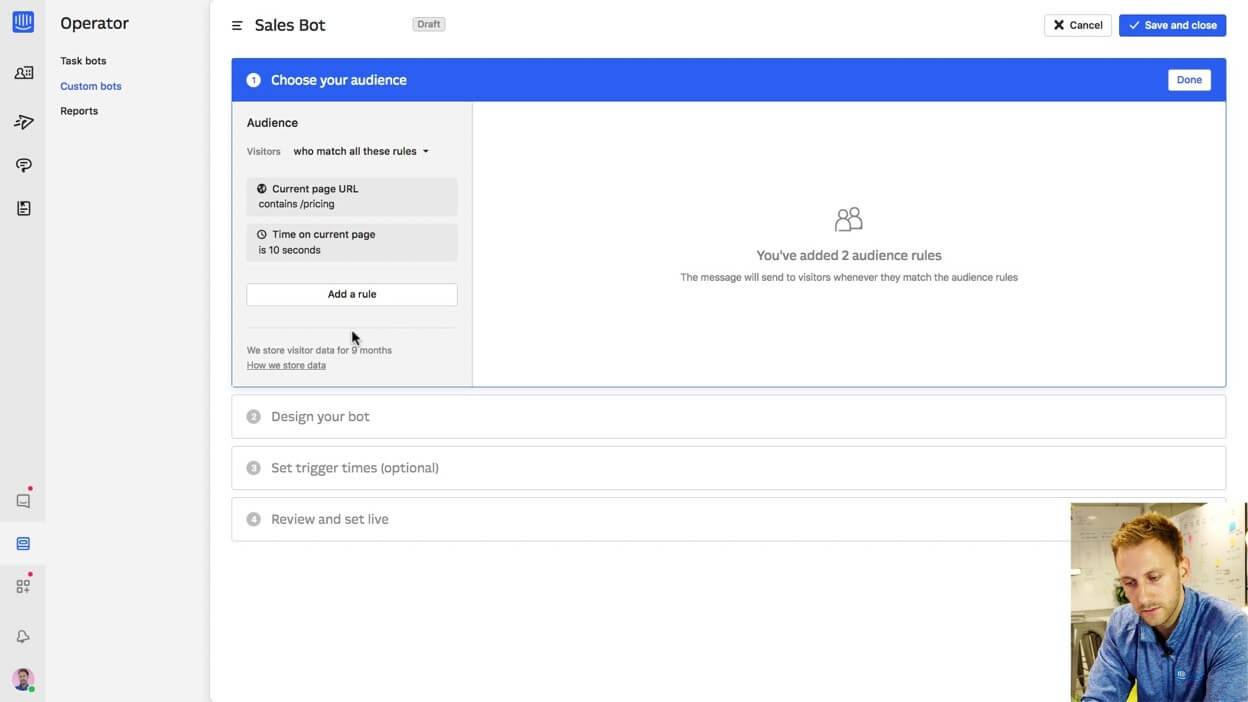Image resolution: width=1248 pixels, height=702 pixels.
Task: Open the conversations chat bubble icon
Action: click(23, 165)
